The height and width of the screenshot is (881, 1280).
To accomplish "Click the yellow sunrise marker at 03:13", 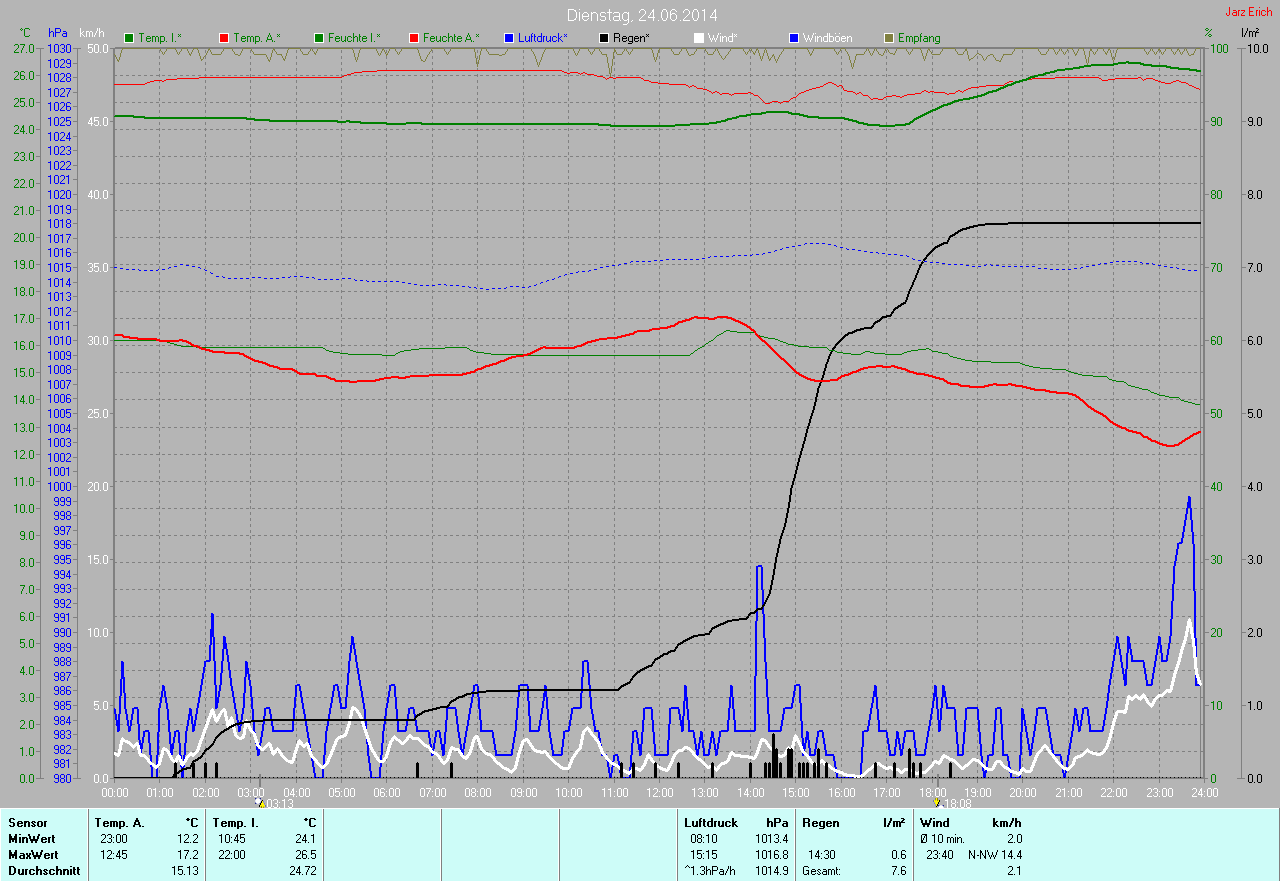I will pyautogui.click(x=259, y=802).
